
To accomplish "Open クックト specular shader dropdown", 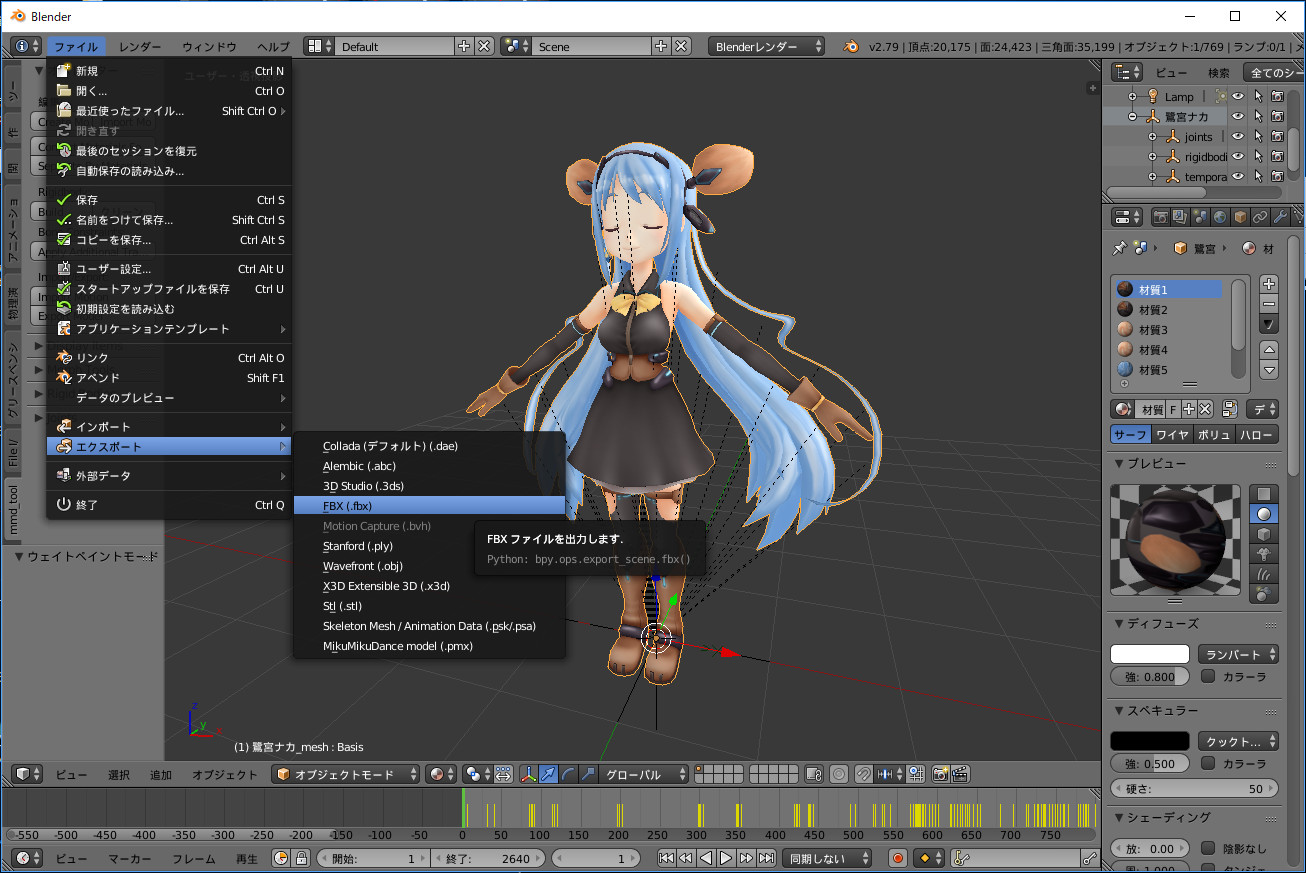I will click(x=1239, y=741).
